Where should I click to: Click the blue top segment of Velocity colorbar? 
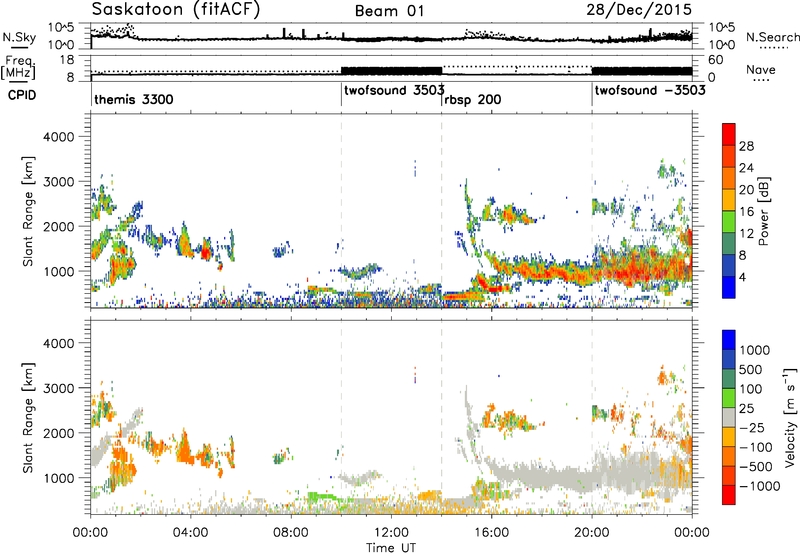coord(729,339)
